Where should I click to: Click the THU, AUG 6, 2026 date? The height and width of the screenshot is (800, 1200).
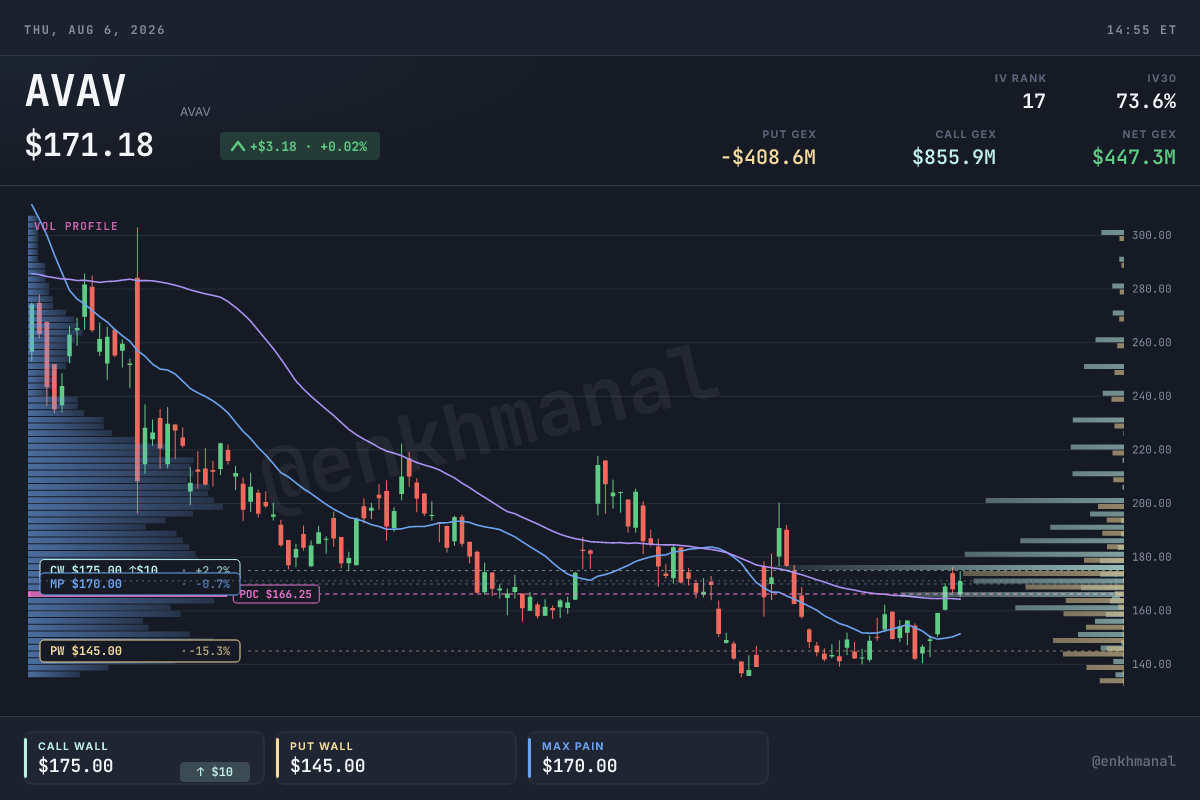[x=95, y=30]
